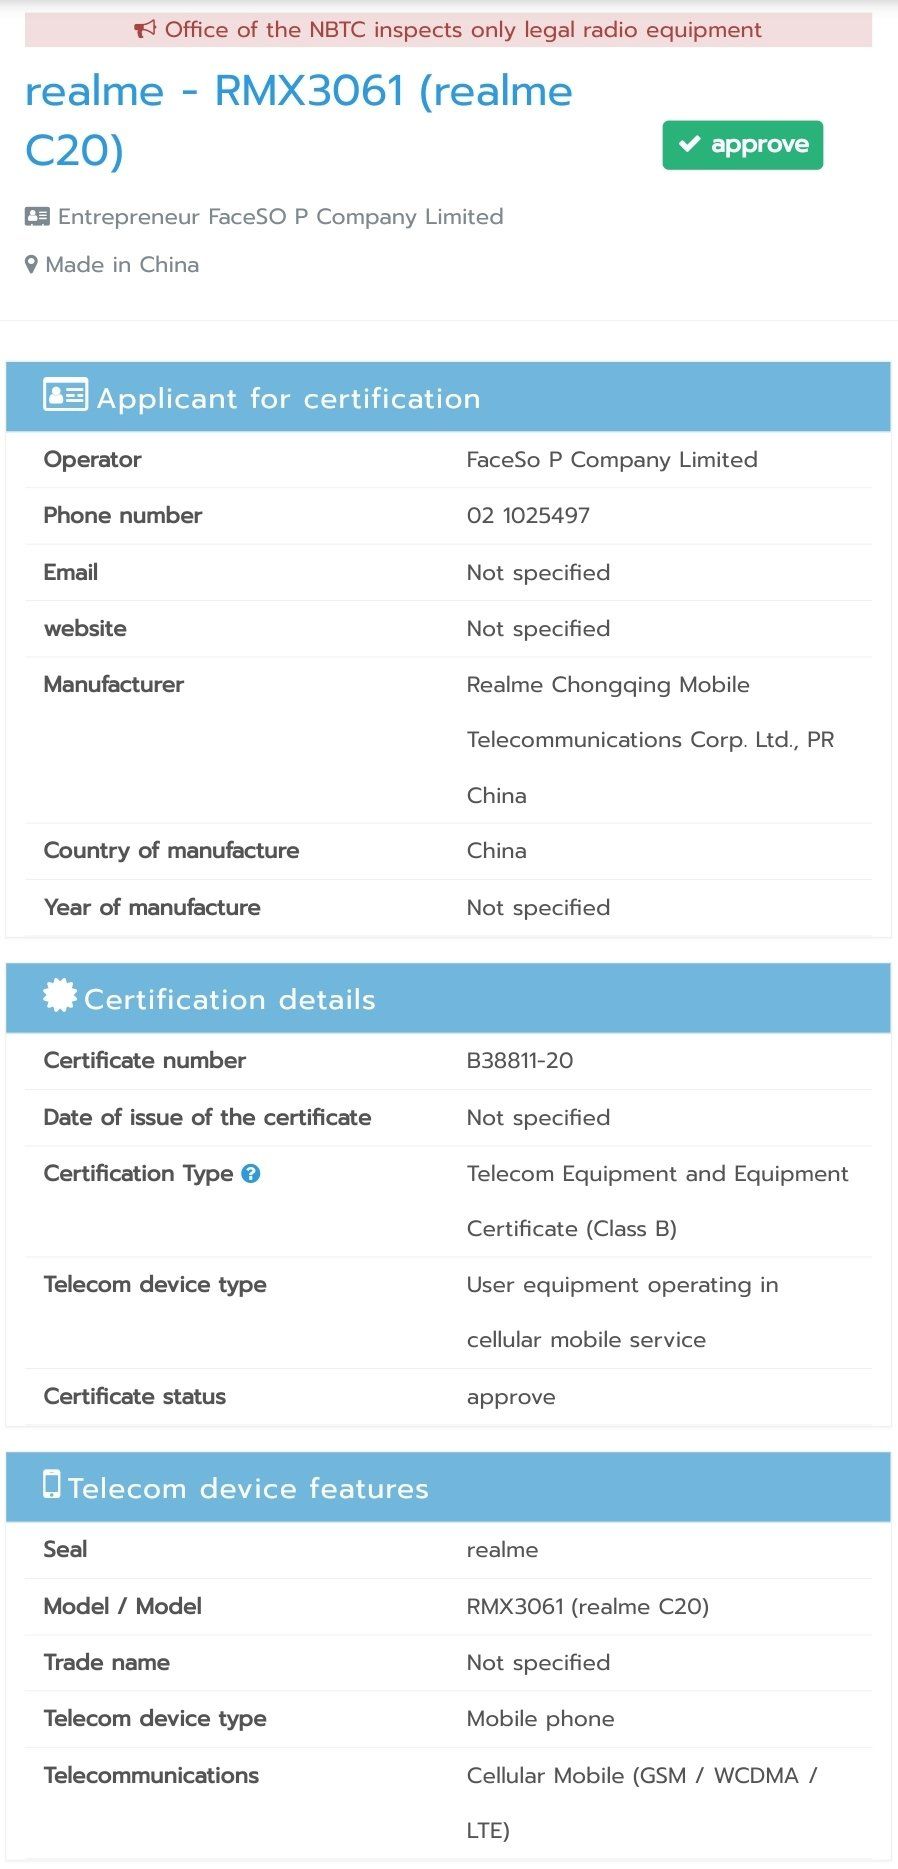Select the phone number 02 1025497

[528, 515]
